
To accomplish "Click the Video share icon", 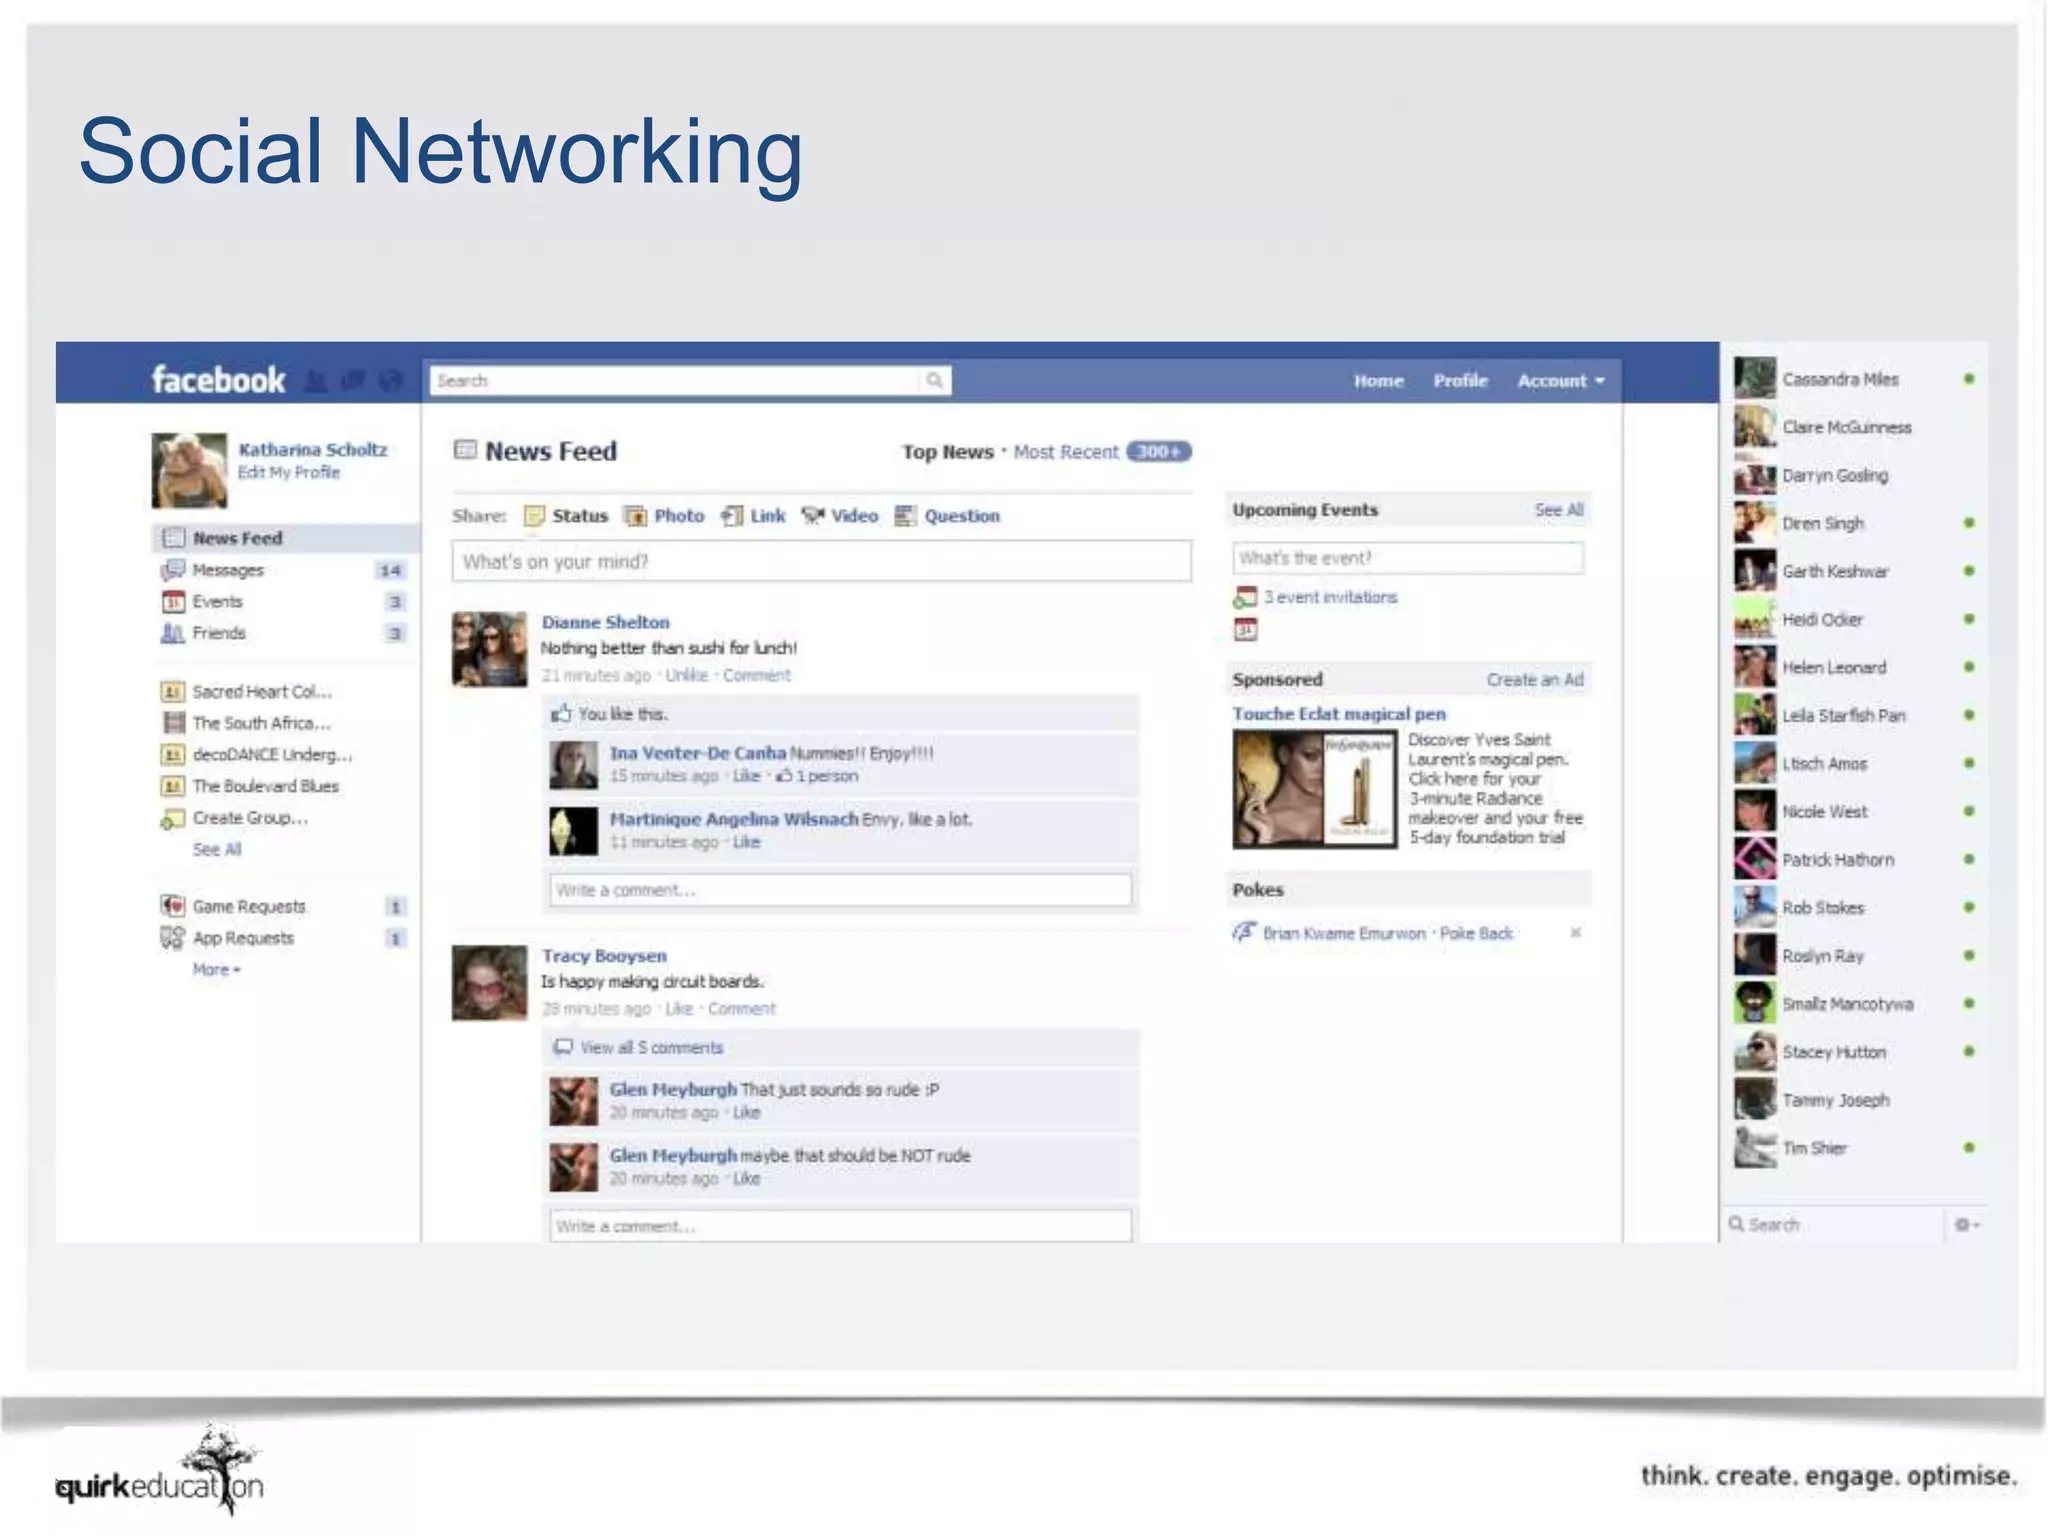I will pyautogui.click(x=812, y=515).
